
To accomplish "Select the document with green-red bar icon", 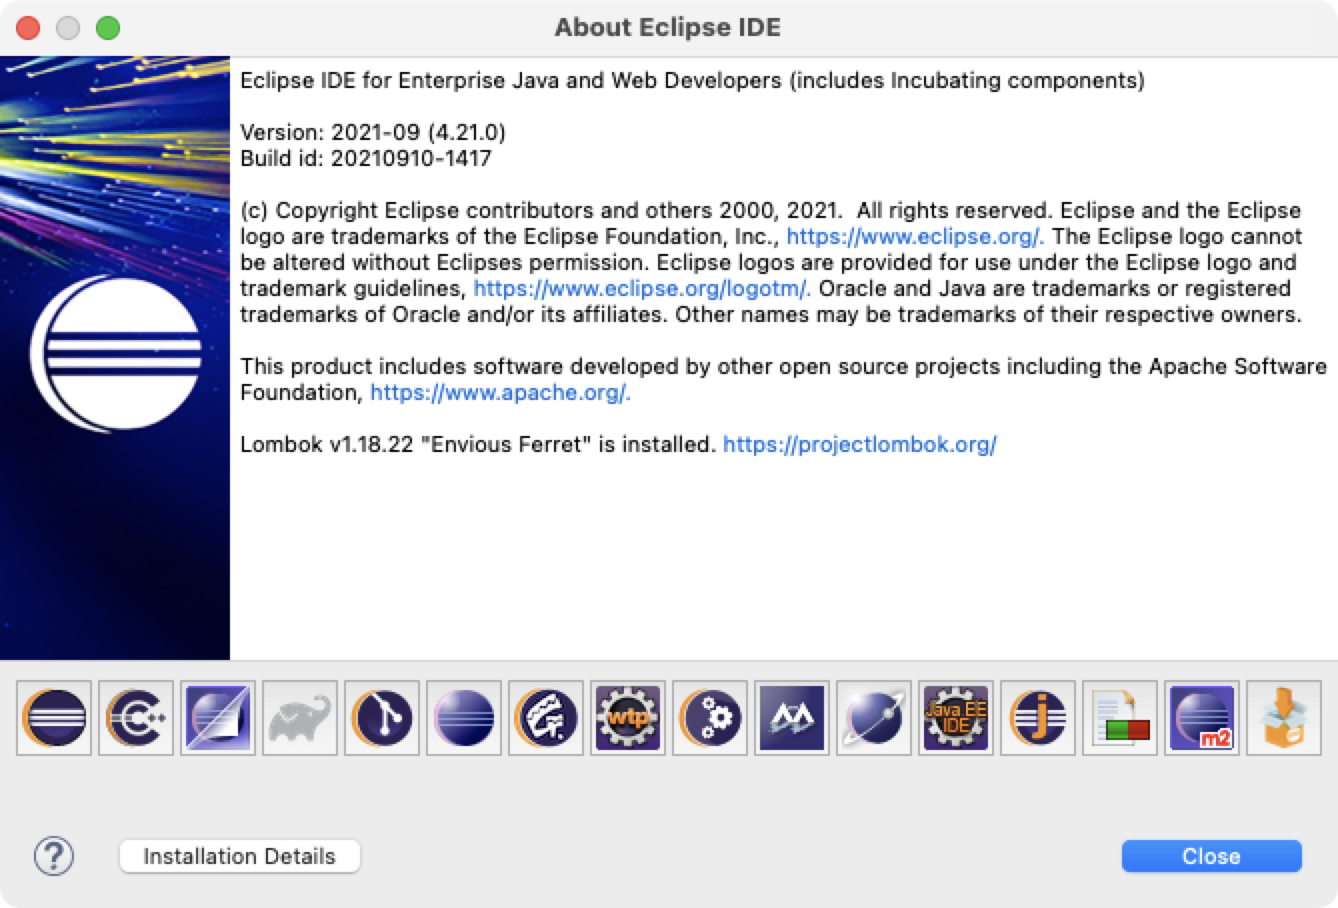I will (x=1120, y=718).
